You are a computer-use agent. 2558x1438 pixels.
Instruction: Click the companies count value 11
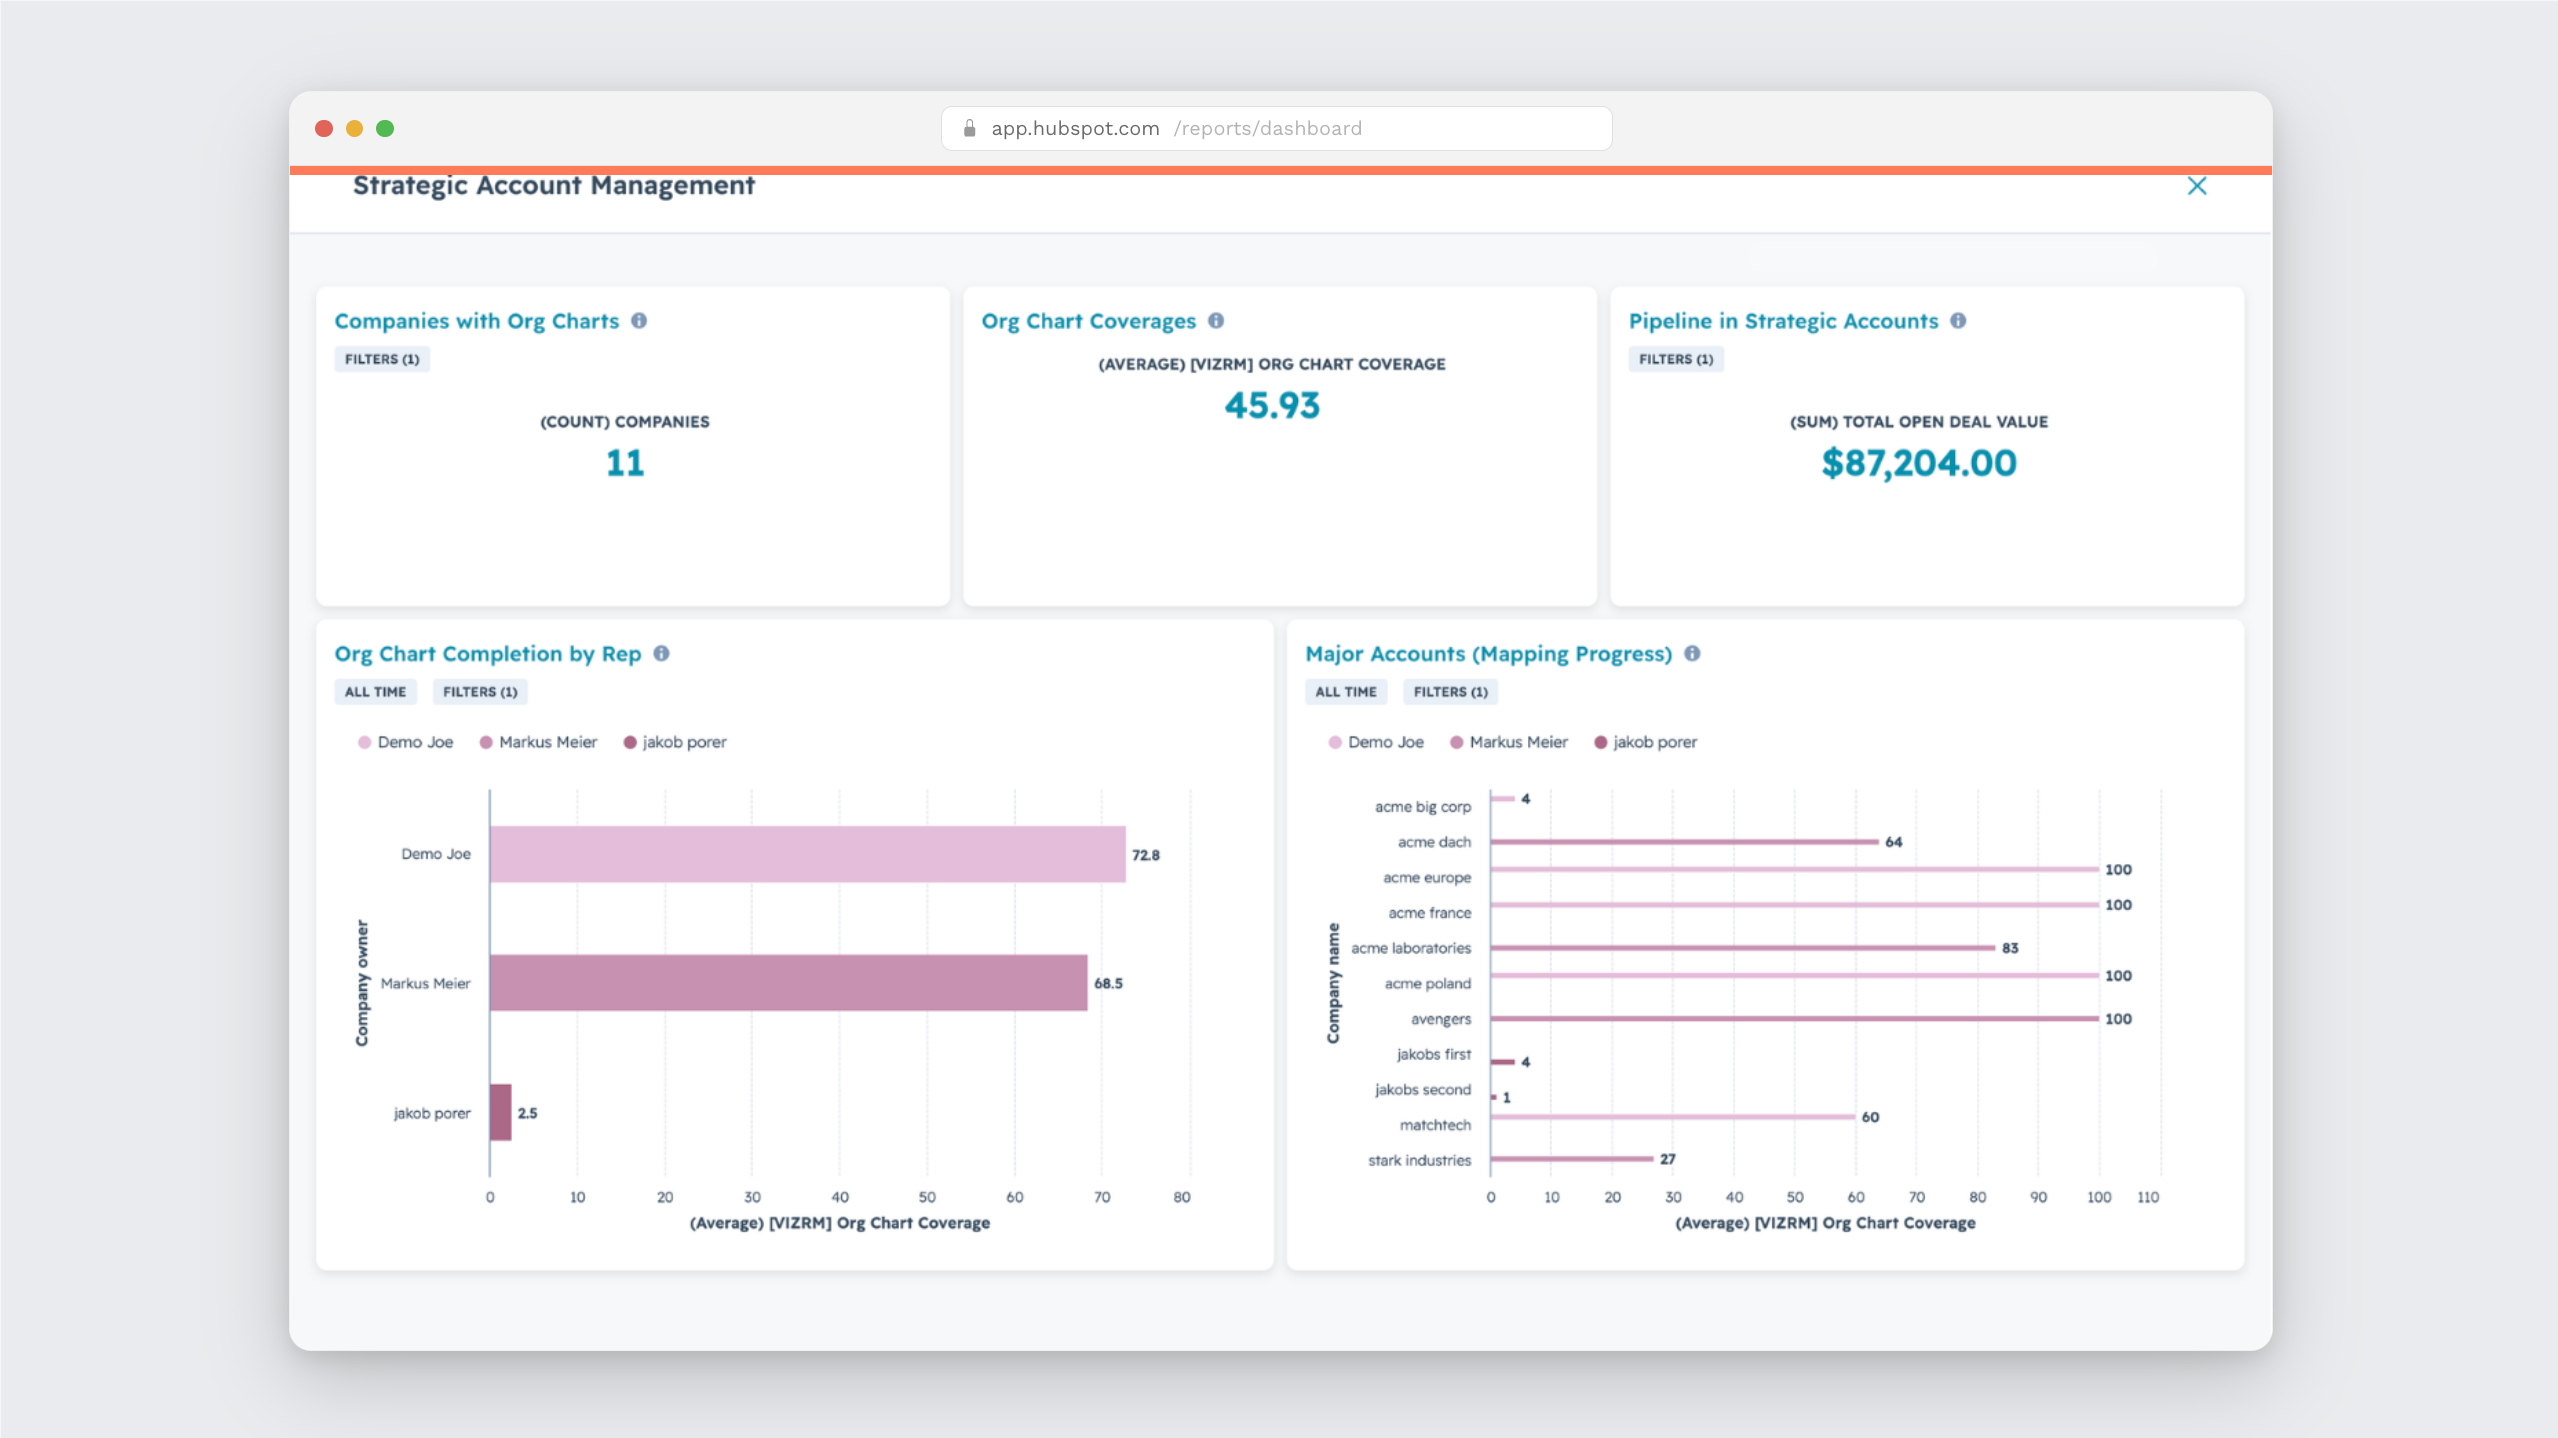tap(625, 463)
